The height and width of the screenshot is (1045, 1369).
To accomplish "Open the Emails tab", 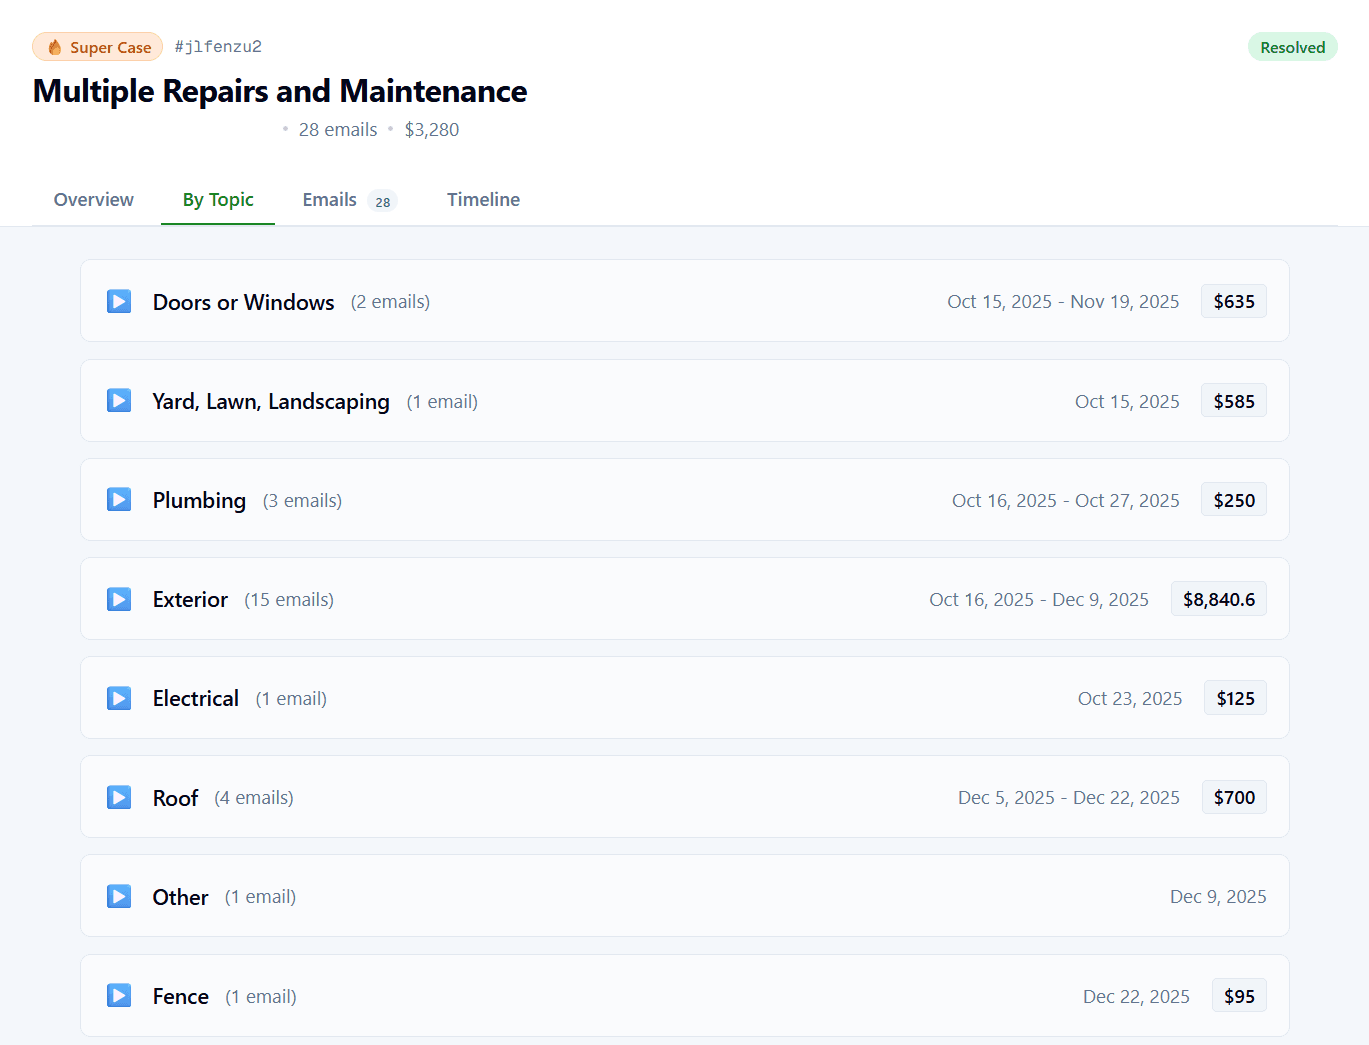I will [329, 199].
